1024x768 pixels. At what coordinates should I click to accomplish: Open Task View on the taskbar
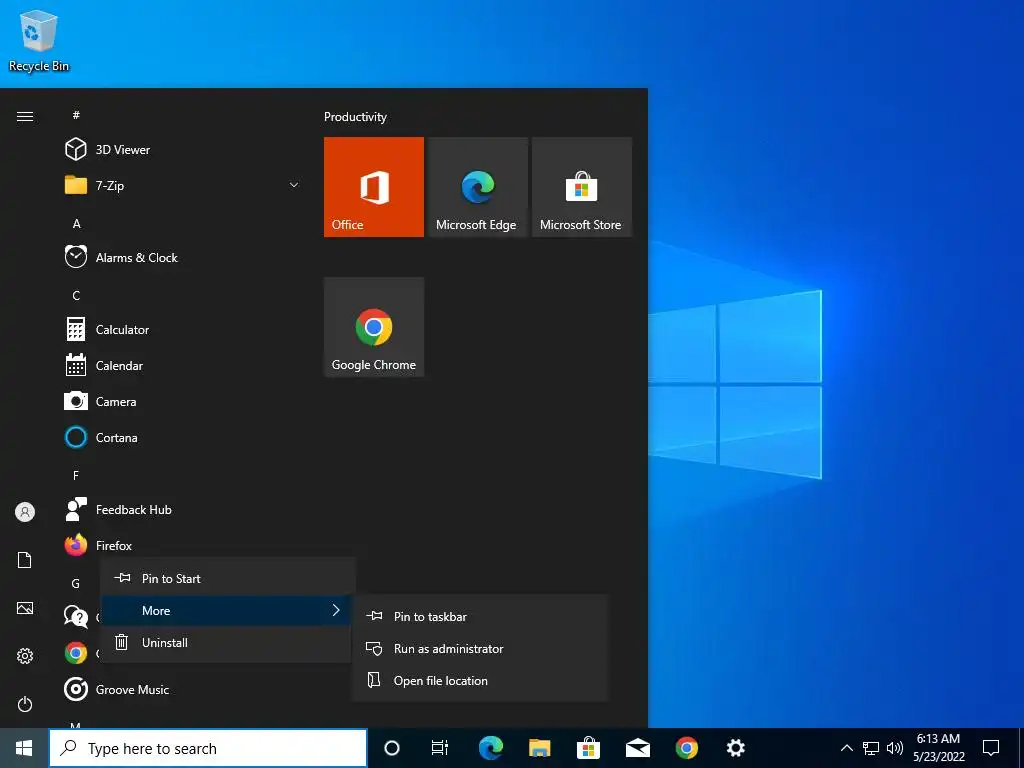coord(440,748)
